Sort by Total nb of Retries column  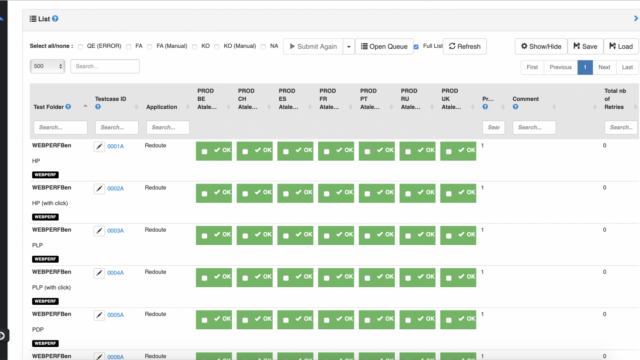[635, 107]
